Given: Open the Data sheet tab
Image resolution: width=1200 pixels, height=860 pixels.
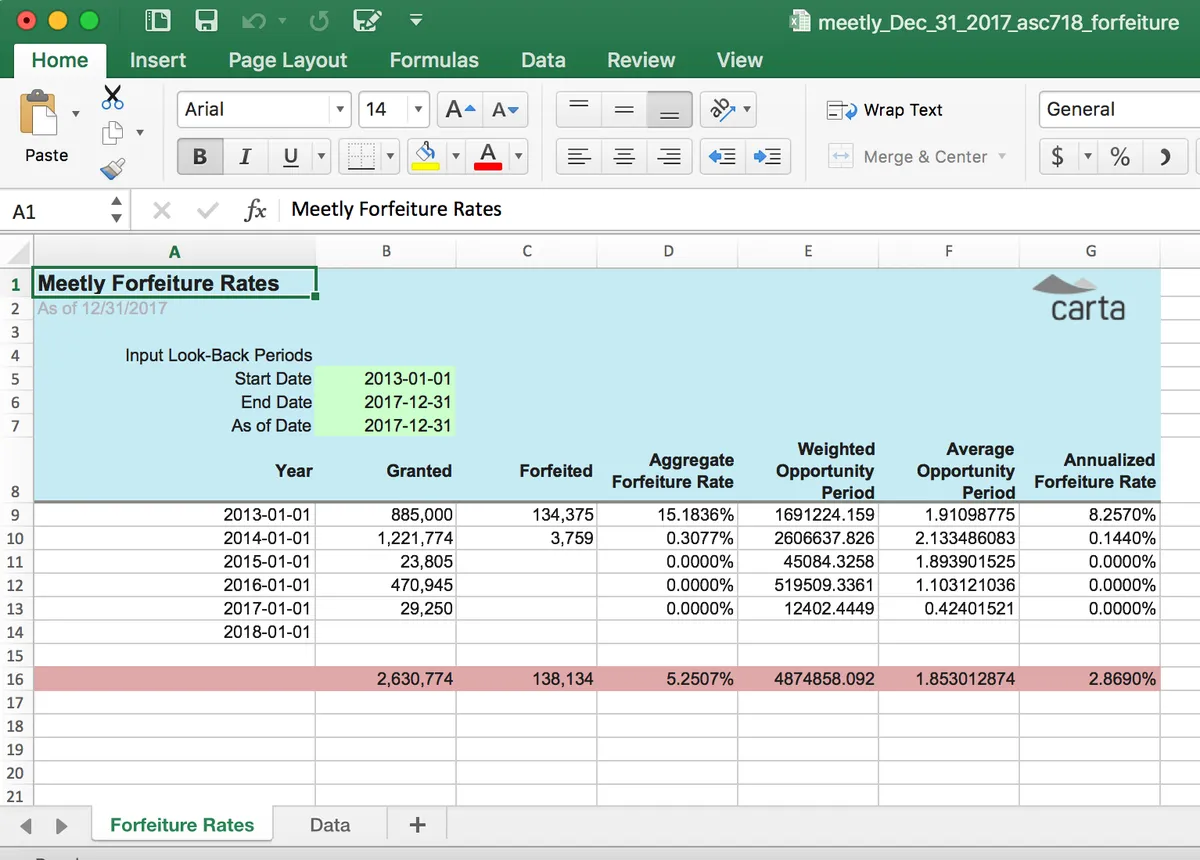Looking at the screenshot, I should (330, 825).
